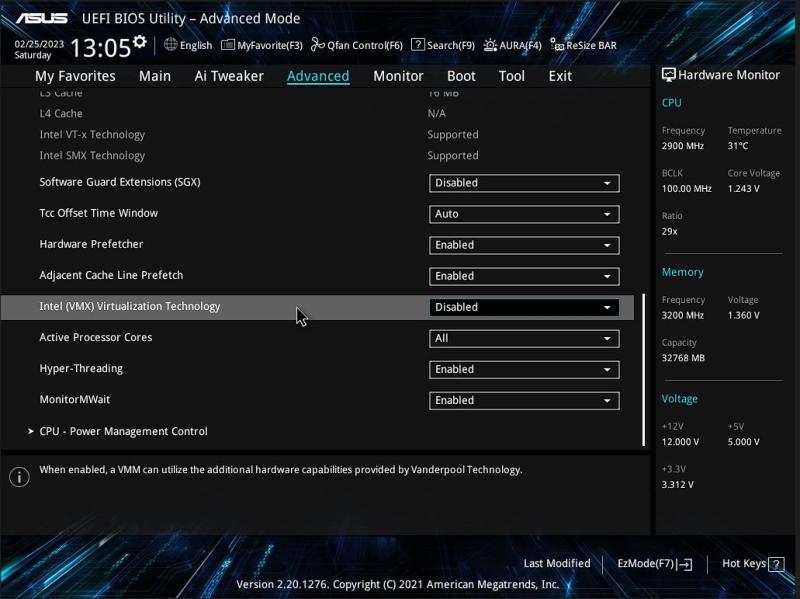Open AURA(F4) lighting control icon
The image size is (800, 599).
click(x=490, y=45)
